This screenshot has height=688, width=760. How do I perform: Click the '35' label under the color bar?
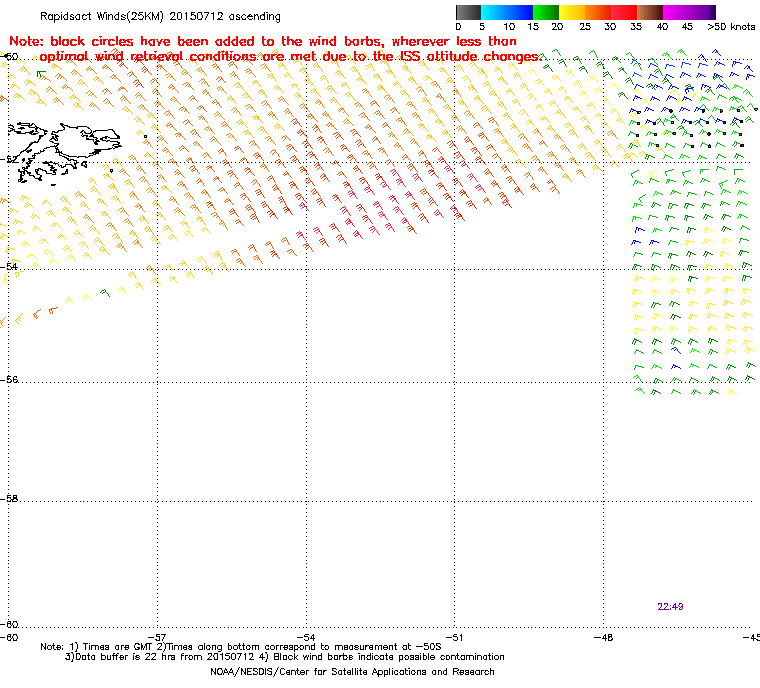pos(636,27)
